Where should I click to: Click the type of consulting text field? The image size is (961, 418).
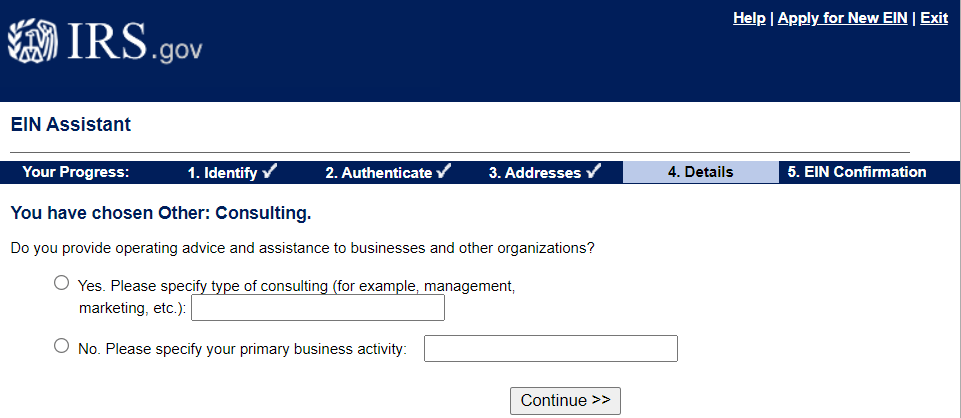(x=317, y=308)
